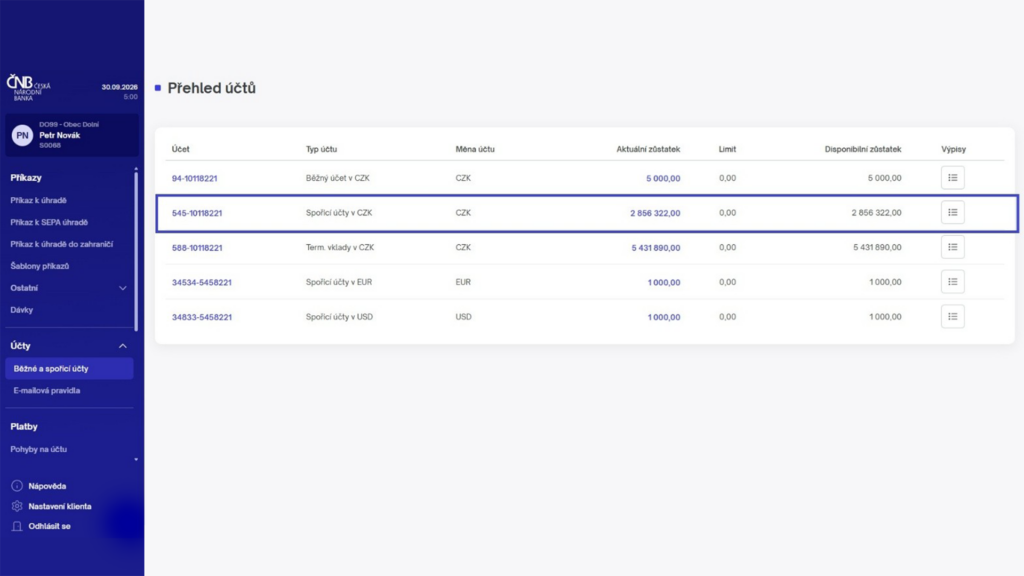Open account link 34833-5458221

202,317
